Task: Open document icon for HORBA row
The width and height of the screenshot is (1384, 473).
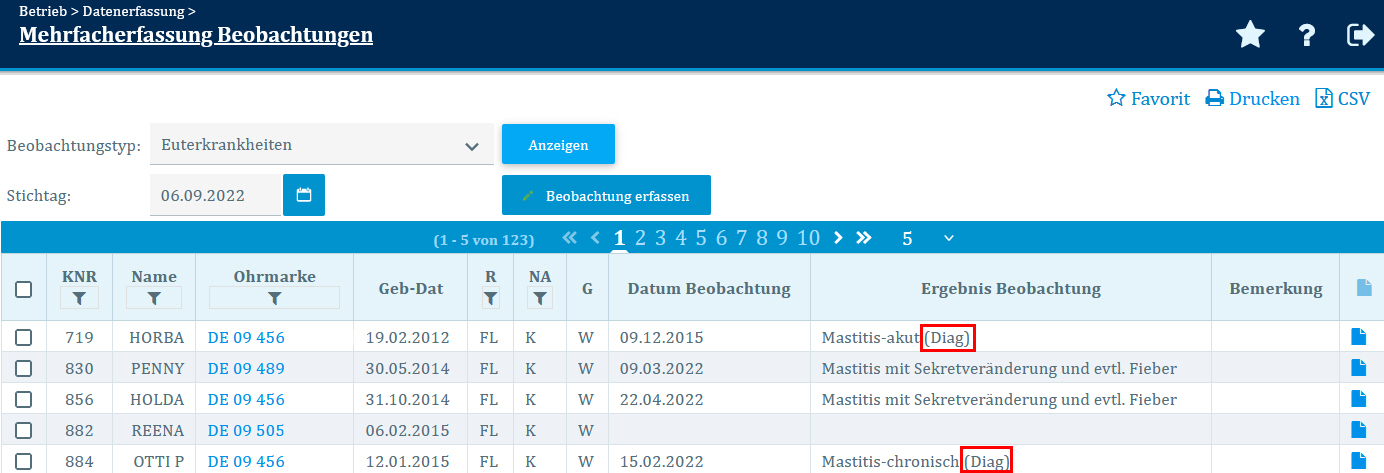Action: click(1357, 338)
